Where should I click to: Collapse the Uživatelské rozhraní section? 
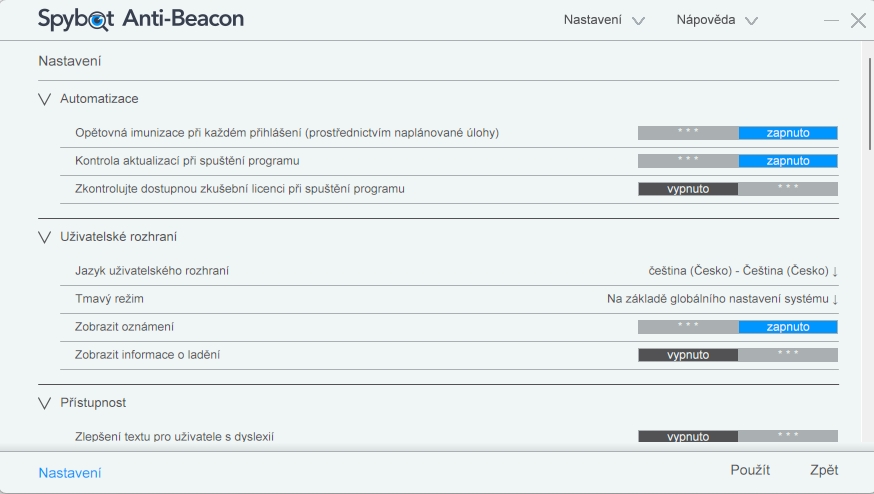[x=44, y=237]
